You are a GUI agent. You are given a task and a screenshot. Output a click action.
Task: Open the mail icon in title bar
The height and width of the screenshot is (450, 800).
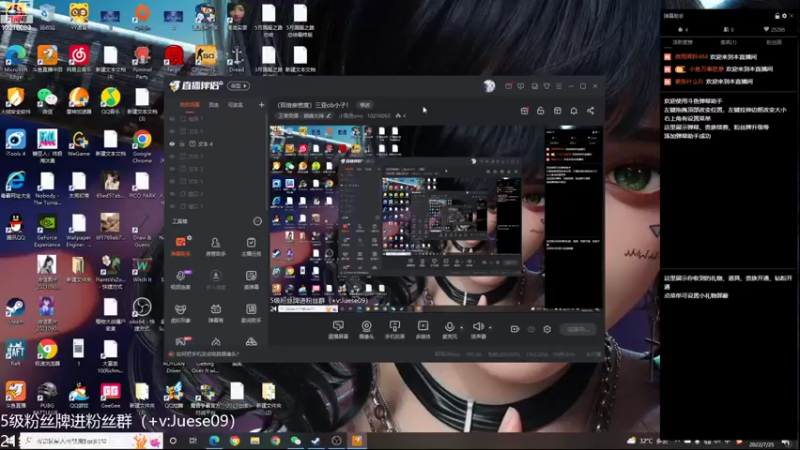(x=508, y=86)
